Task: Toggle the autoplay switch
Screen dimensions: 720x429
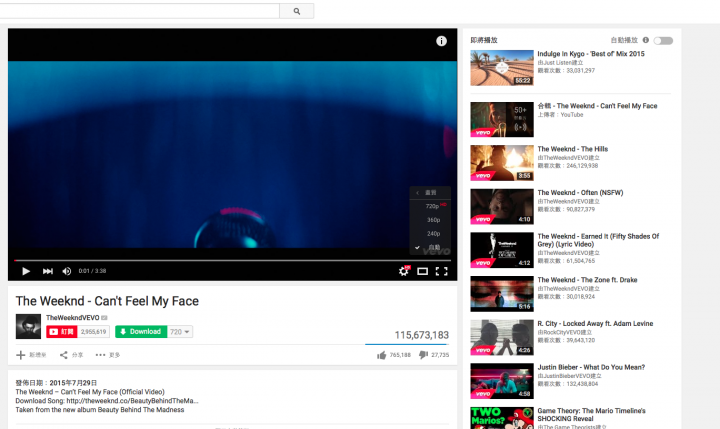Action: 663,41
